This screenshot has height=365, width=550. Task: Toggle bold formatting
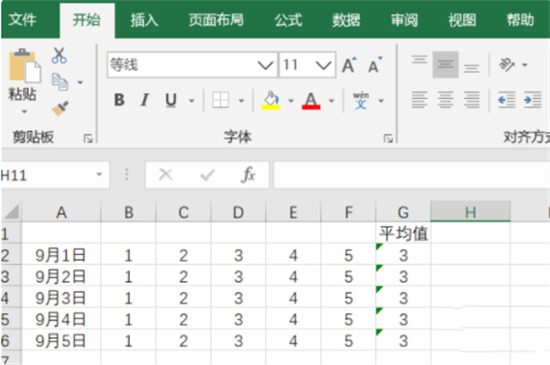pyautogui.click(x=119, y=100)
